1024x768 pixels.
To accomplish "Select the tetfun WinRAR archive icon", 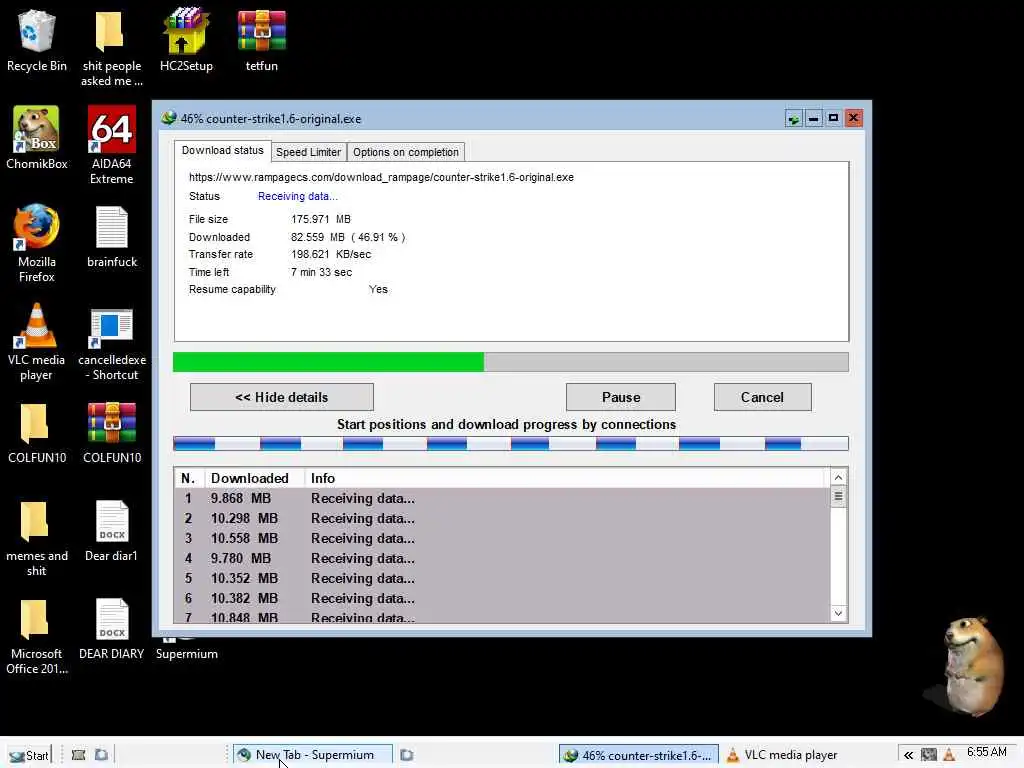I will click(261, 40).
